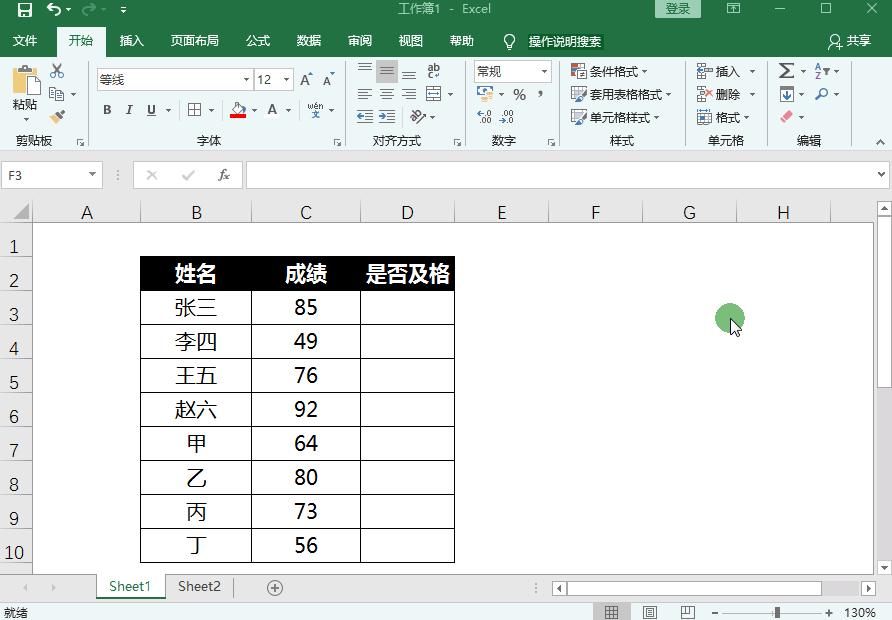The image size is (892, 620).
Task: Click the AutoSum sigma icon
Action: (786, 71)
